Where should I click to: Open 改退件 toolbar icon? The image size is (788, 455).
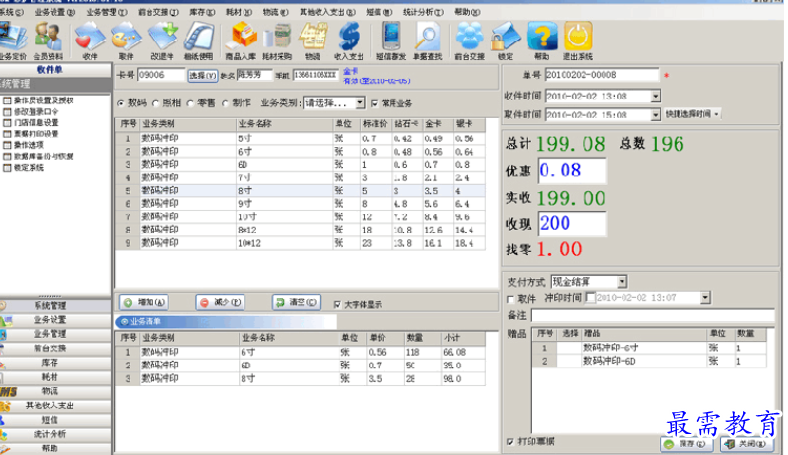click(162, 41)
